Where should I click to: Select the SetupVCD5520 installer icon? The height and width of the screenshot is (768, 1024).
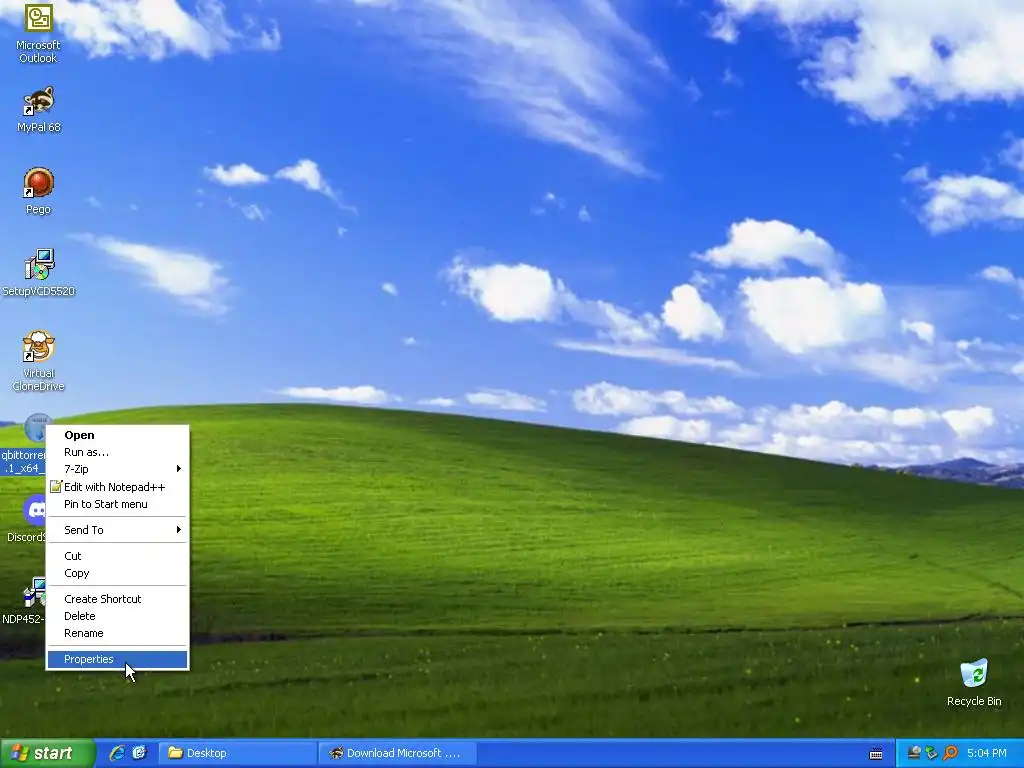pyautogui.click(x=39, y=272)
